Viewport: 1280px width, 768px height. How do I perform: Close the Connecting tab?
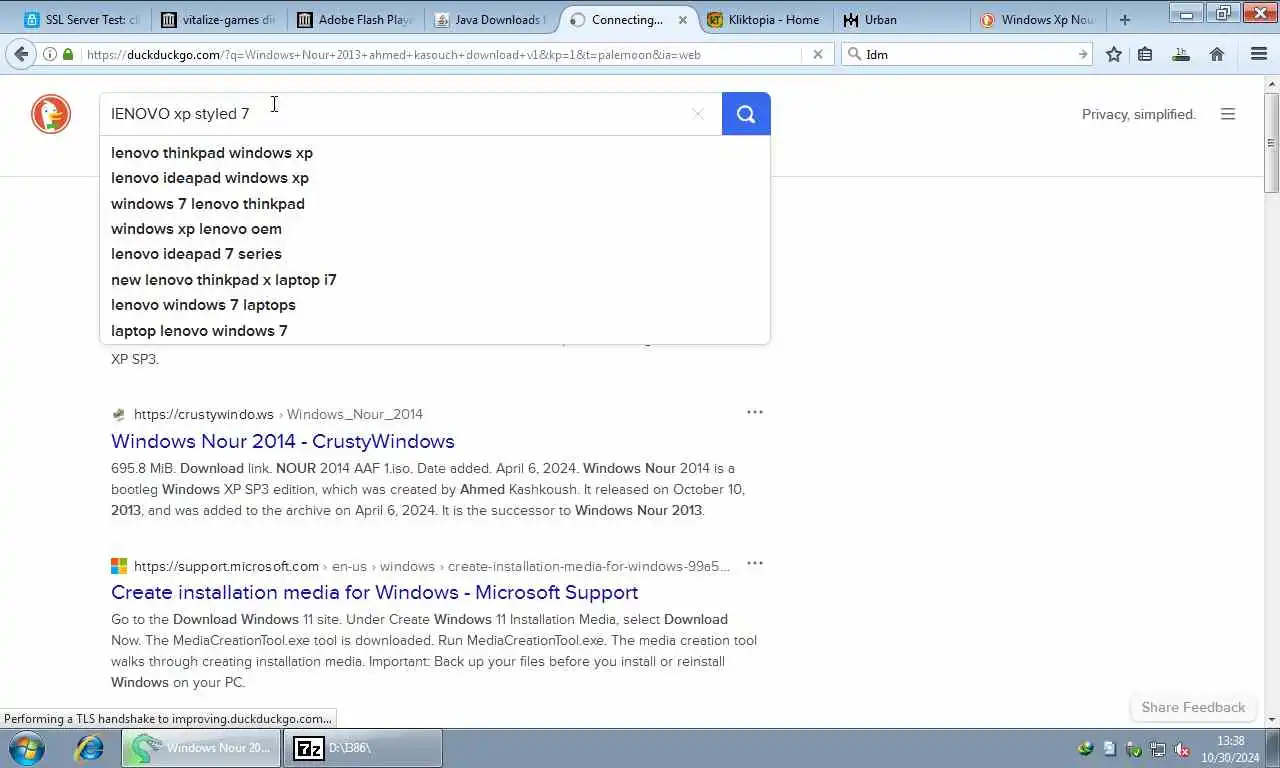coord(683,20)
